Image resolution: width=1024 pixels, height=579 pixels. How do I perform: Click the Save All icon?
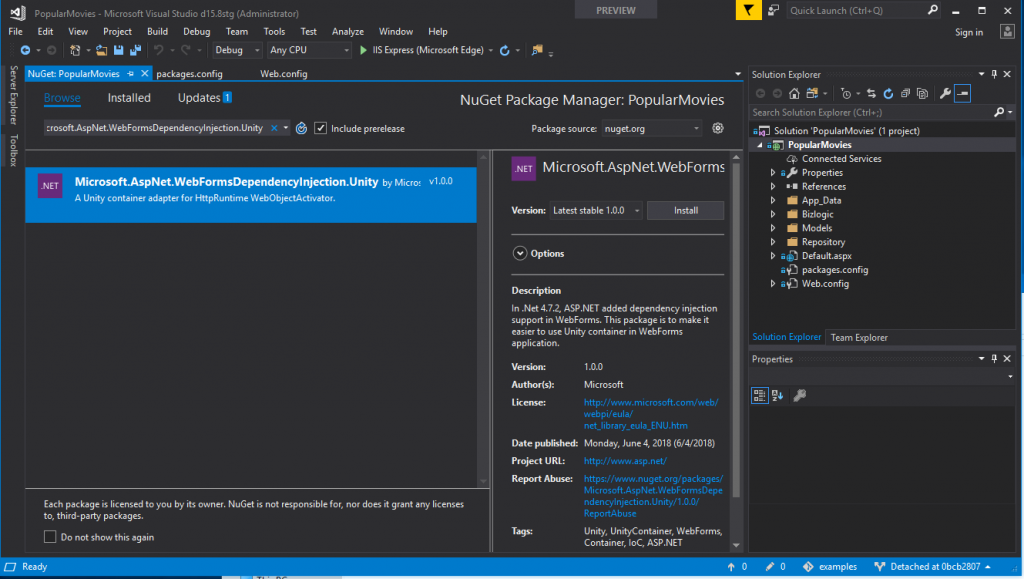pyautogui.click(x=135, y=50)
